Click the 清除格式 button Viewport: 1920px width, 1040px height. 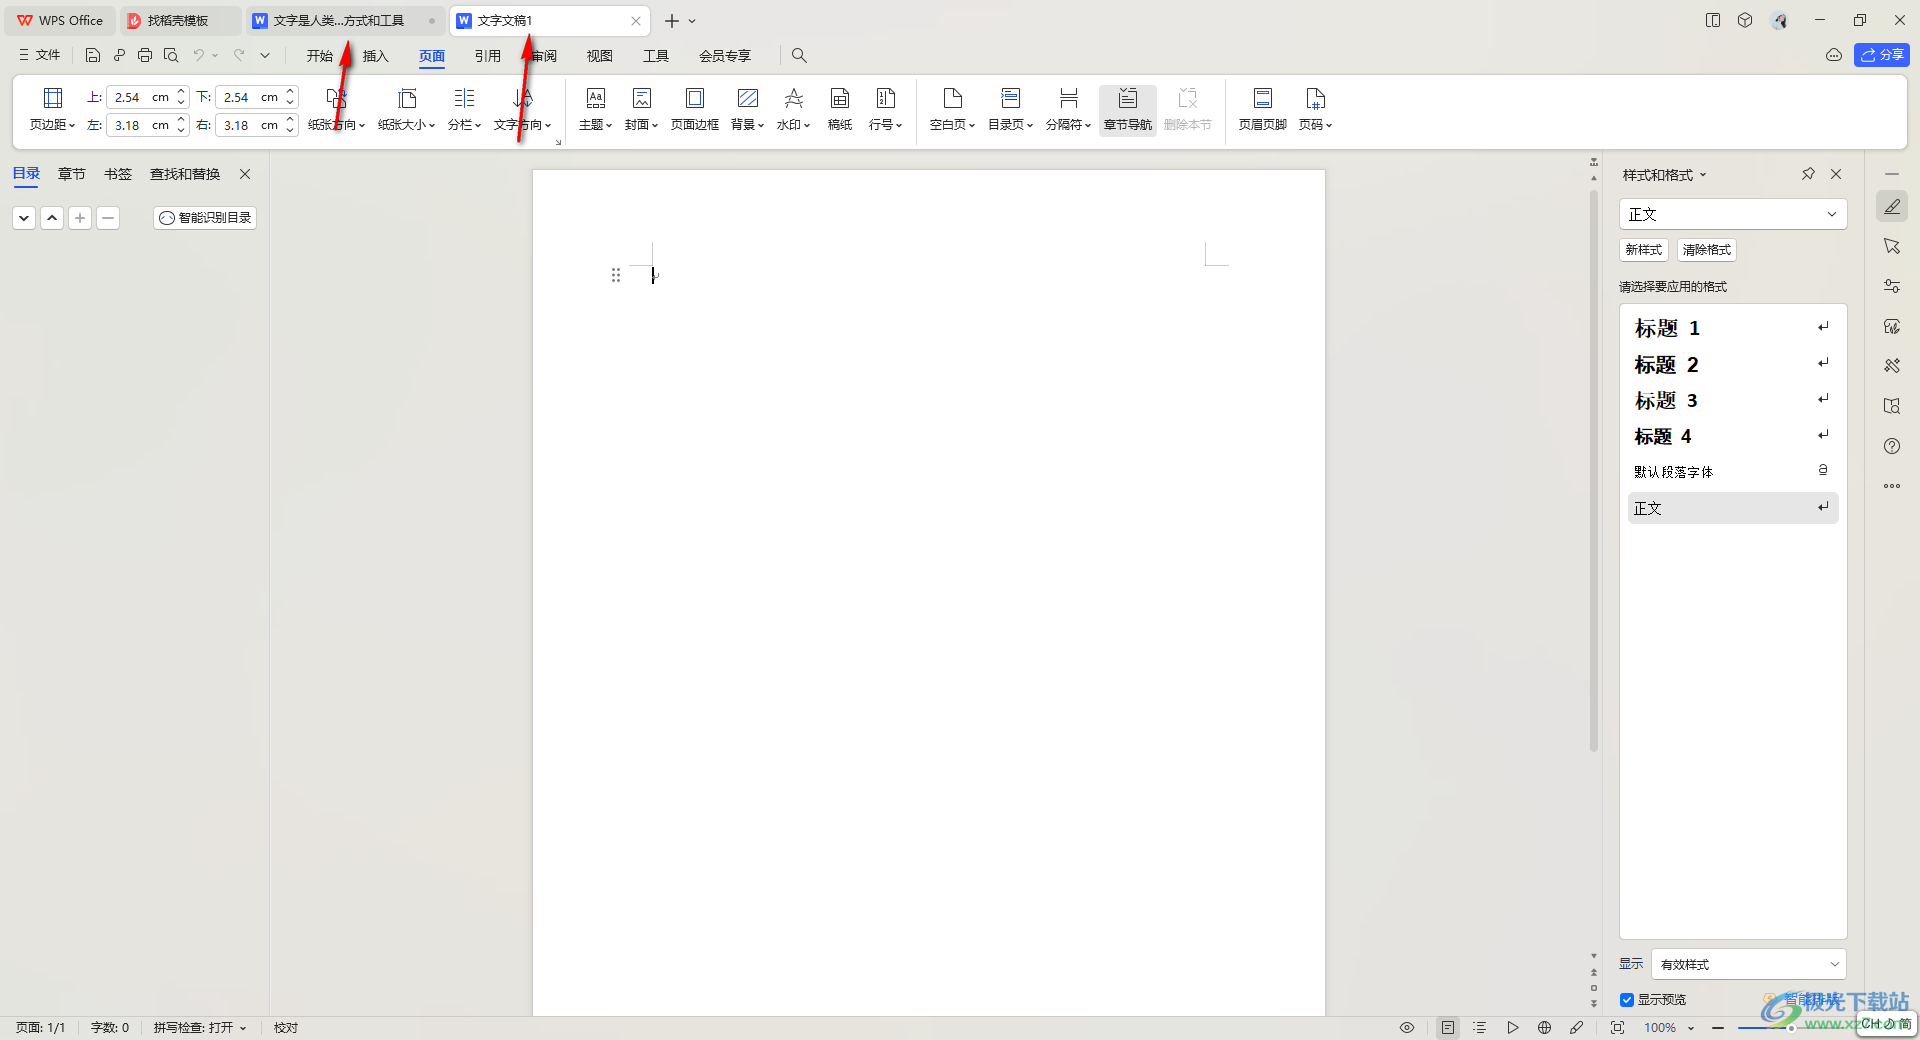(x=1706, y=250)
